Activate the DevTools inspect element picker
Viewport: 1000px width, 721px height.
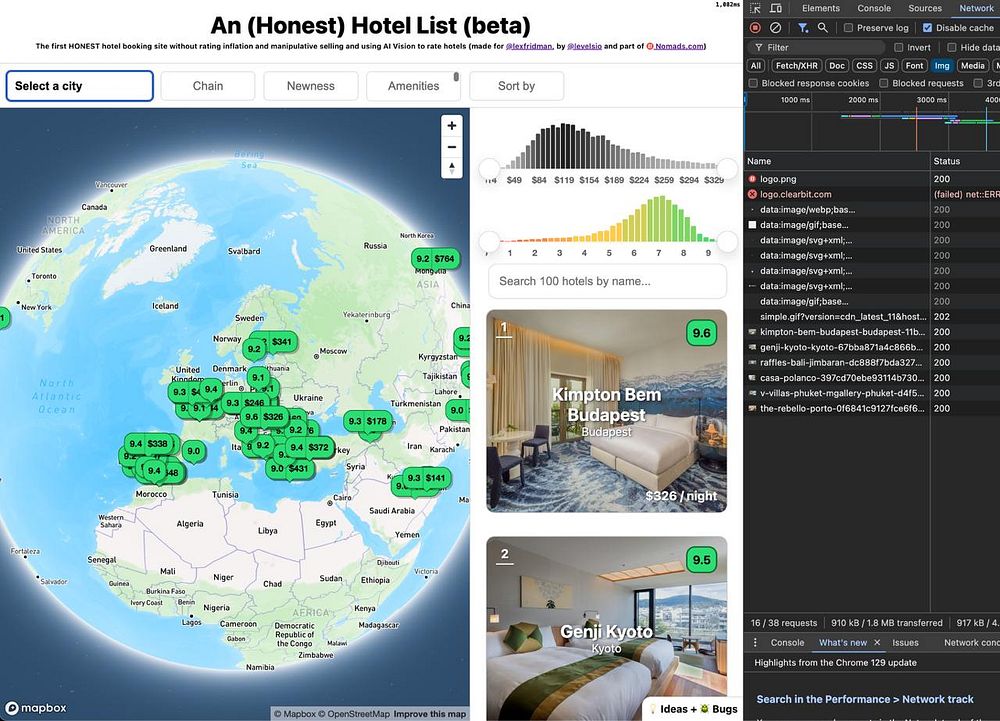756,8
